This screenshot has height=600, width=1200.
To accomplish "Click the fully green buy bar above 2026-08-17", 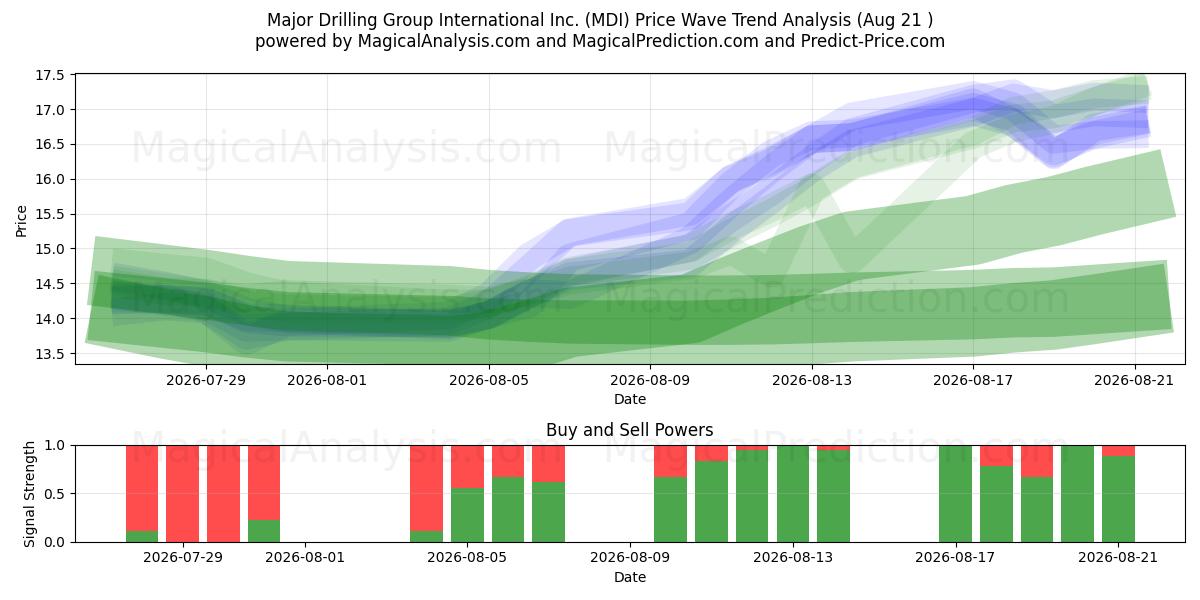I will pos(955,493).
